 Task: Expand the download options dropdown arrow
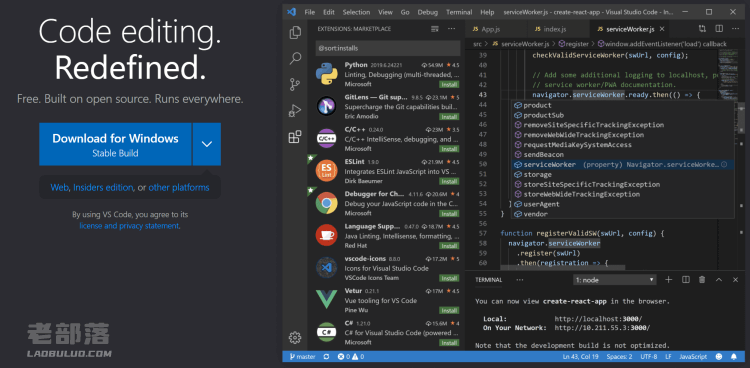click(207, 144)
